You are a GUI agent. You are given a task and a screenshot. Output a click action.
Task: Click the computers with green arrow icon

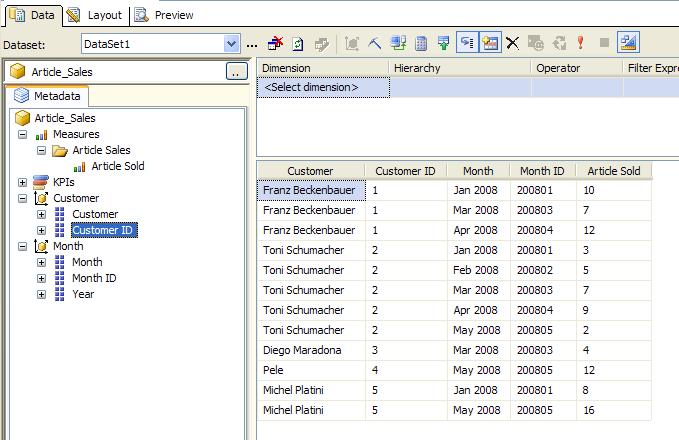point(398,43)
